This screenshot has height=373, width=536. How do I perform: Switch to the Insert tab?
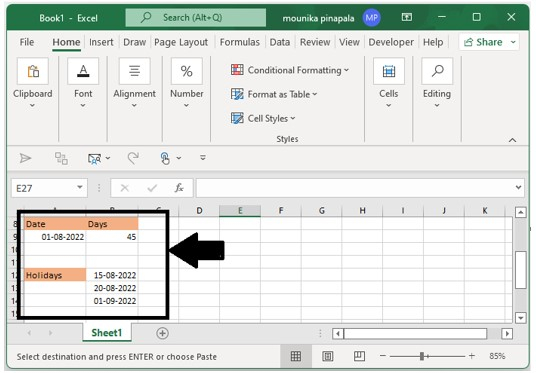click(101, 42)
